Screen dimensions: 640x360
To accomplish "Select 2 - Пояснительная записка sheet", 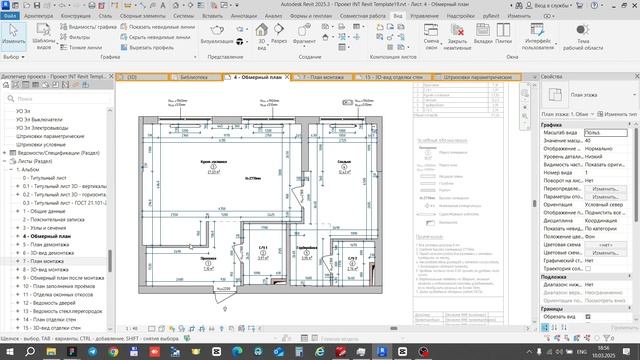I will (53, 220).
